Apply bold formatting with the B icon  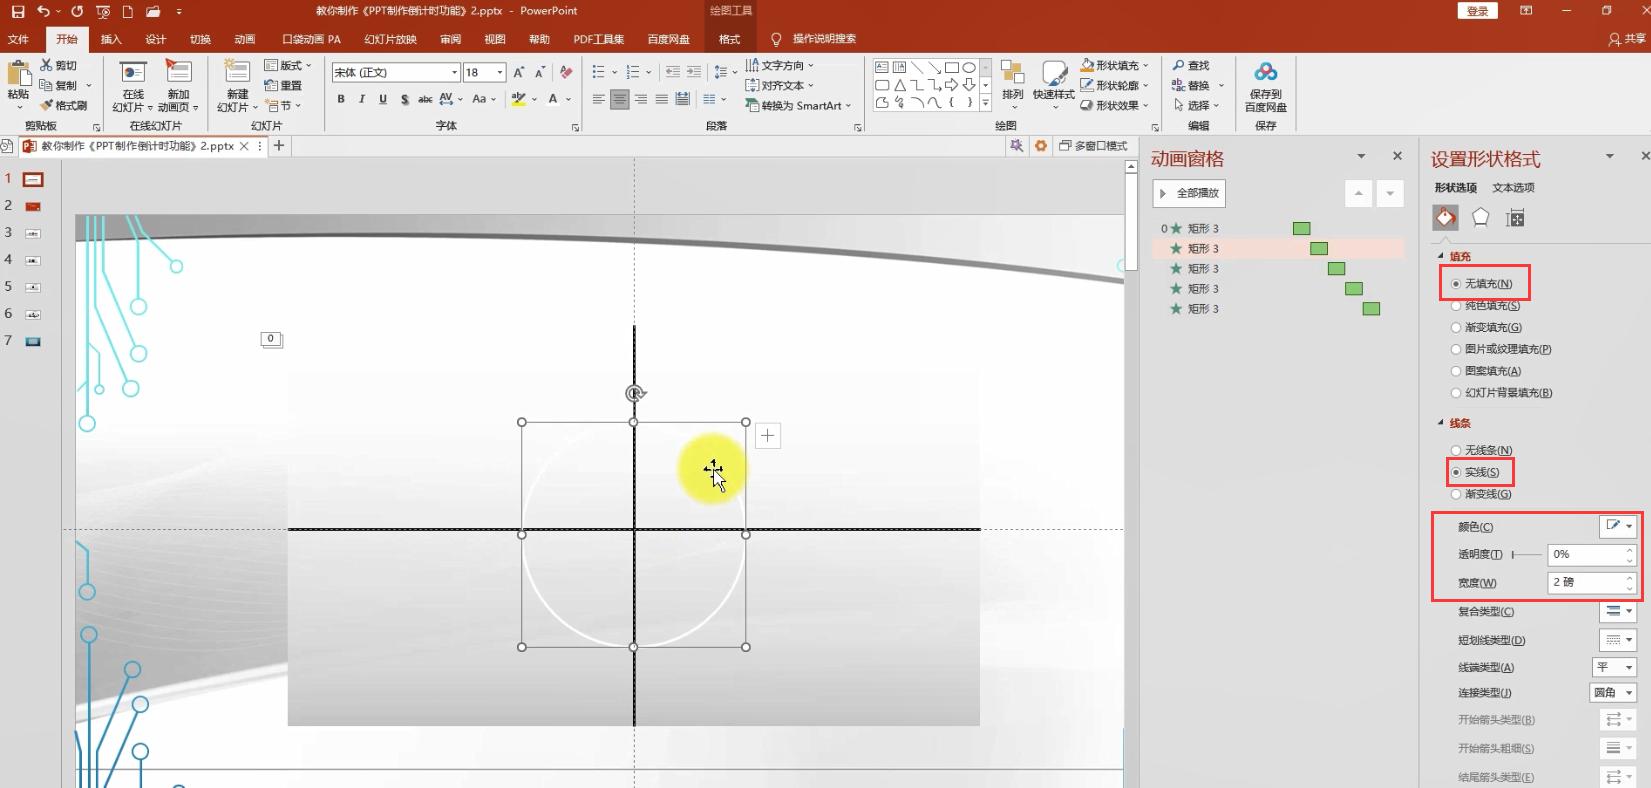point(341,99)
